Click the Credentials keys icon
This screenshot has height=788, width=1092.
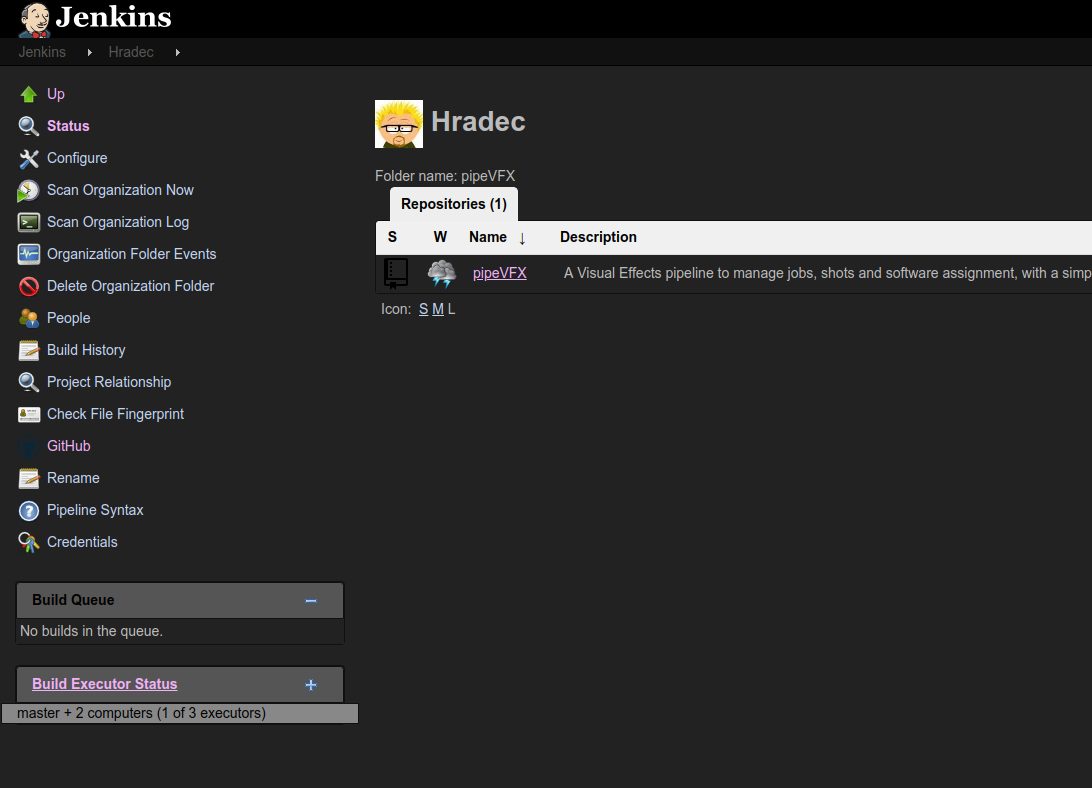pos(29,543)
